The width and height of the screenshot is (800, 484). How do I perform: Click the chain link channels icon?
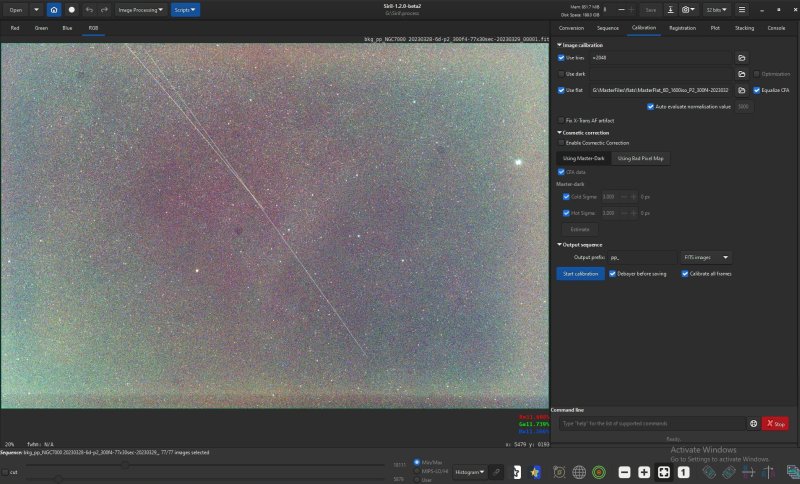click(496, 472)
